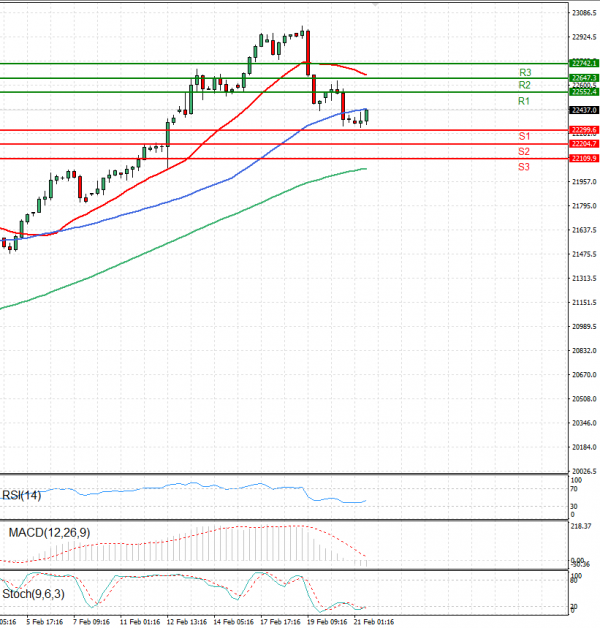
Task: Click the 12 Feb 13:16 time label
Action: [187, 622]
